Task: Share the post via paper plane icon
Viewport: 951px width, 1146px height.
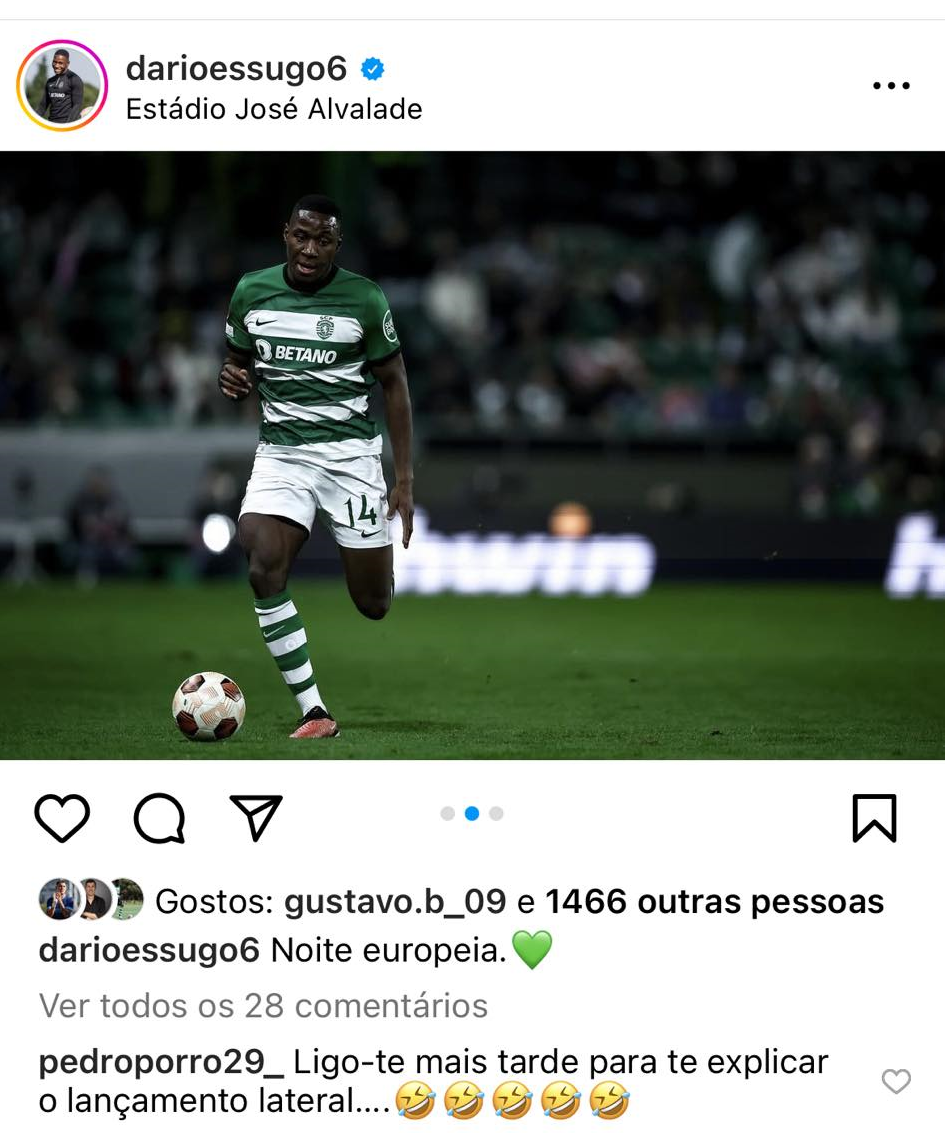Action: coord(256,817)
